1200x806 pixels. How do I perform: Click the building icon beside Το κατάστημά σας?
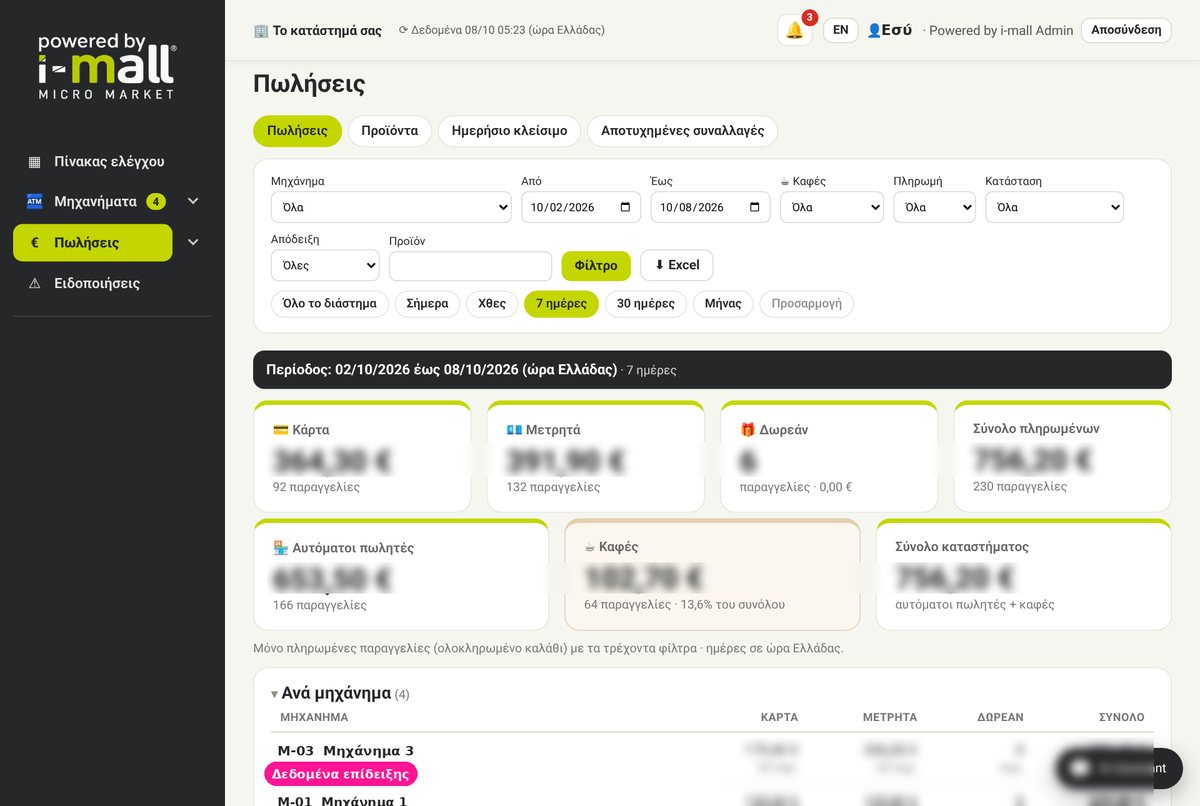[261, 31]
